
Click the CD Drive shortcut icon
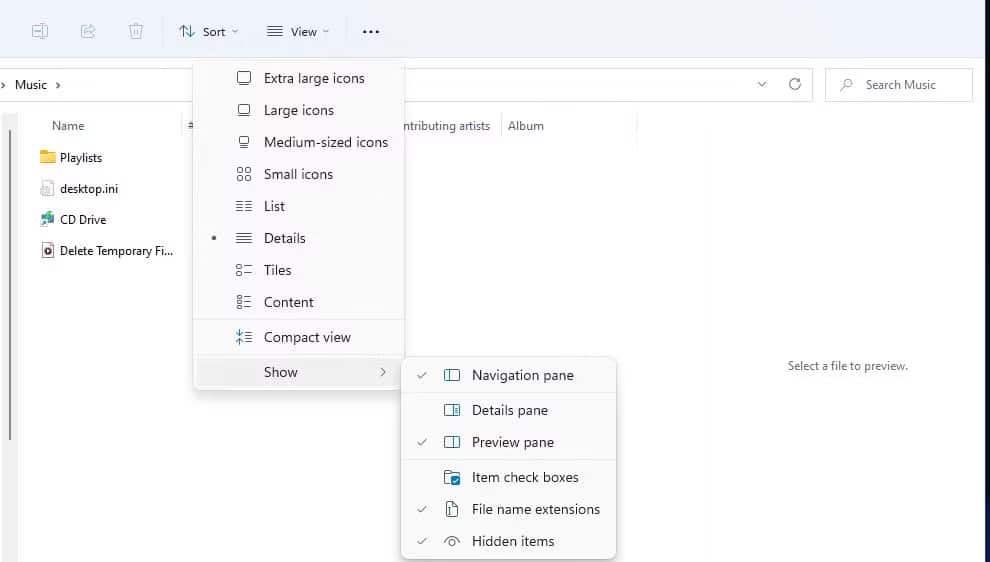(x=47, y=219)
